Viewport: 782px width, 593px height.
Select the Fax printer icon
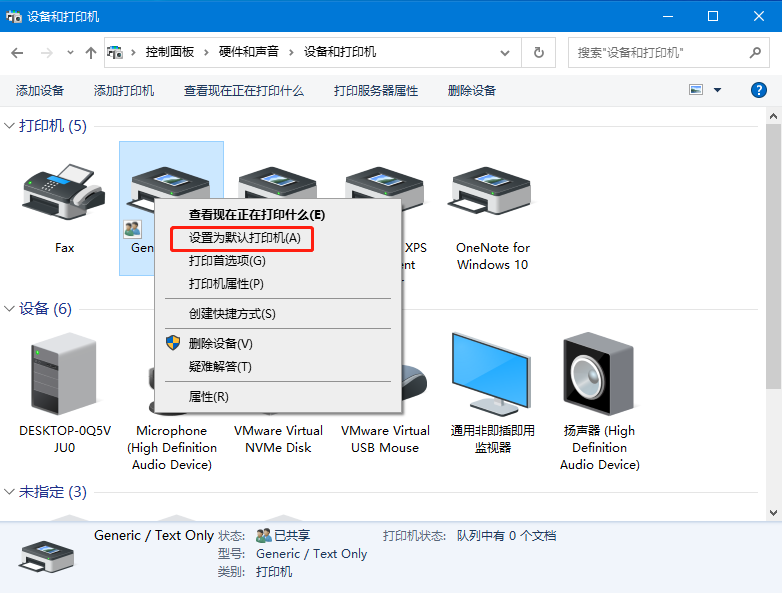[64, 193]
